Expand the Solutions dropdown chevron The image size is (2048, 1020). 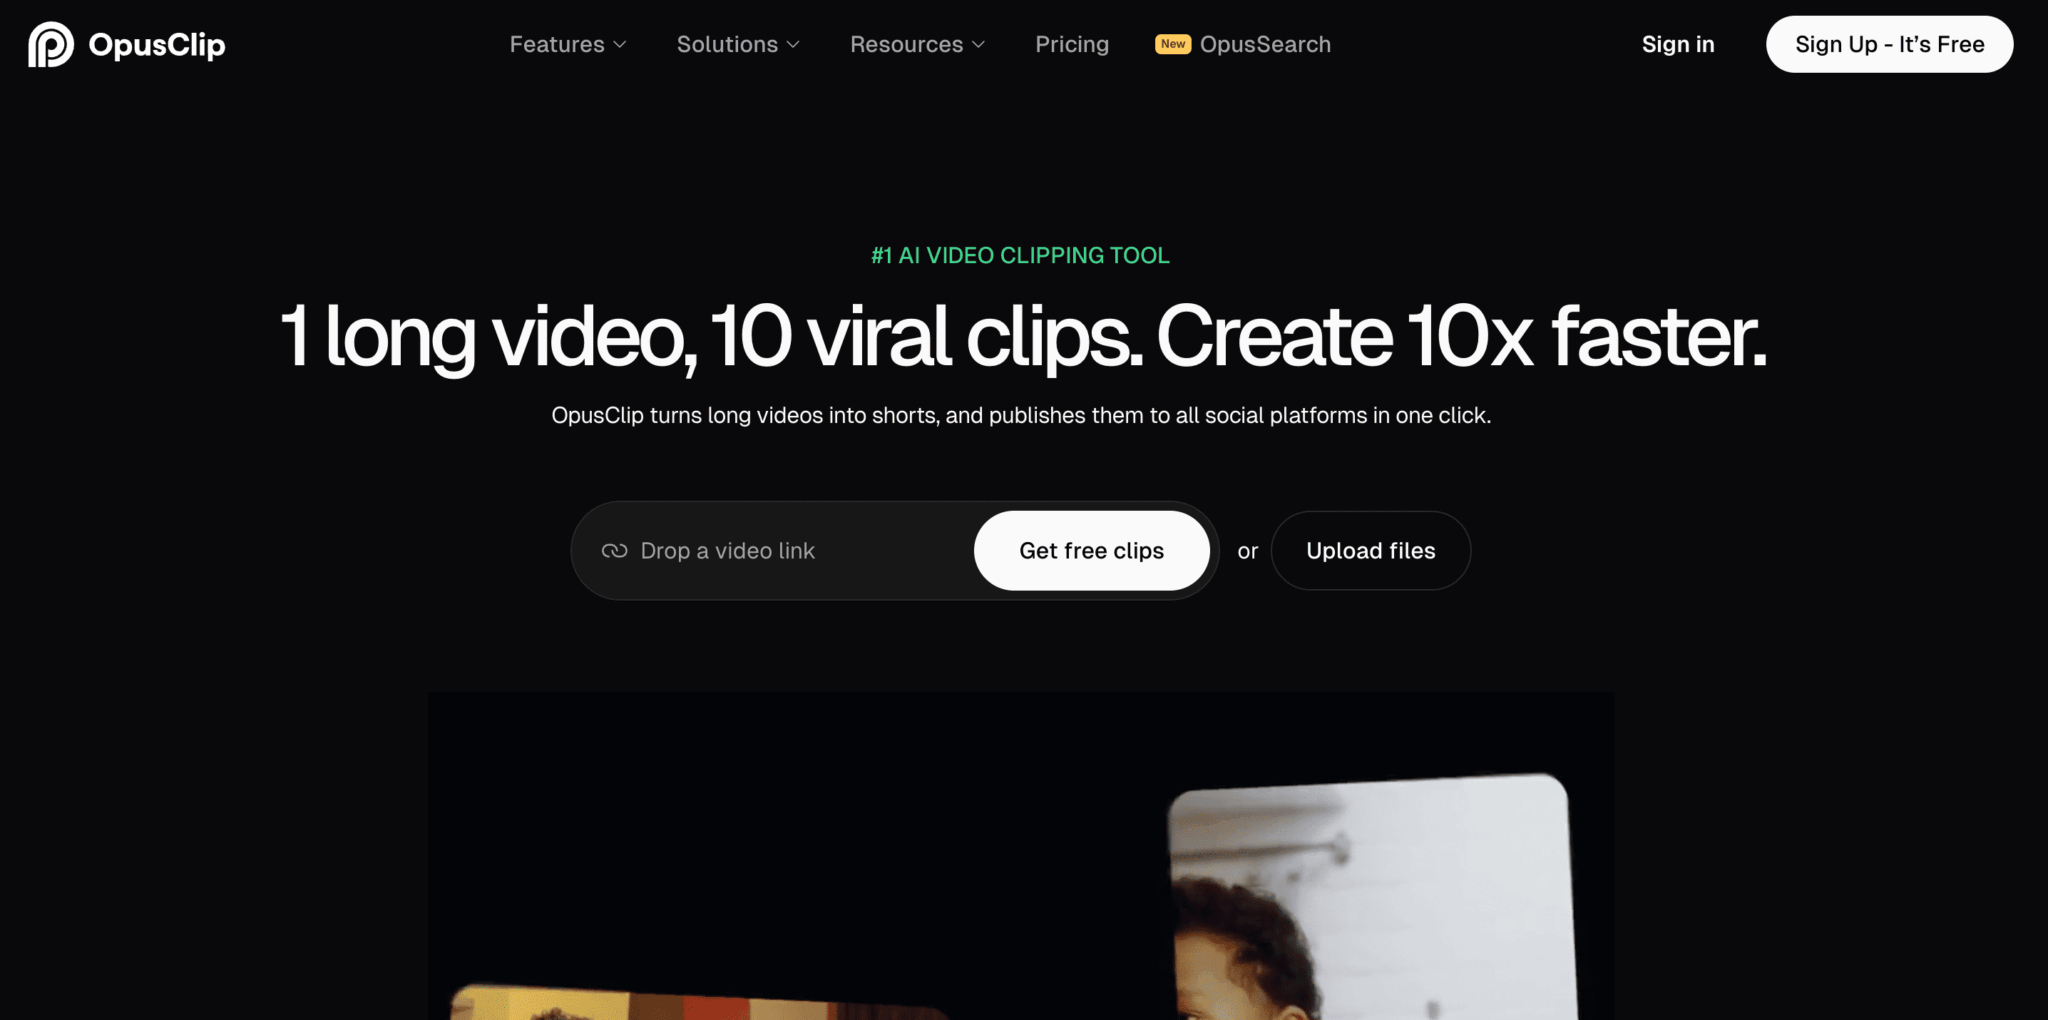pyautogui.click(x=793, y=45)
